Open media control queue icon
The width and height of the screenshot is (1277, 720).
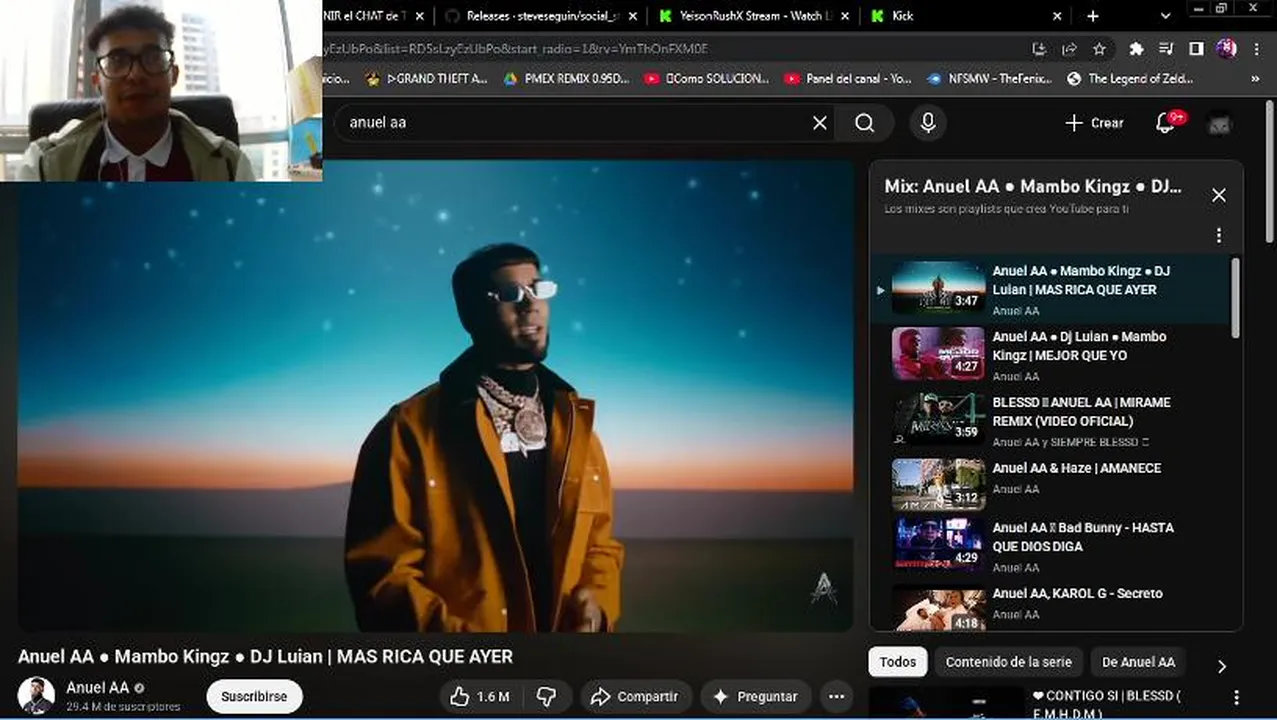click(x=1166, y=49)
